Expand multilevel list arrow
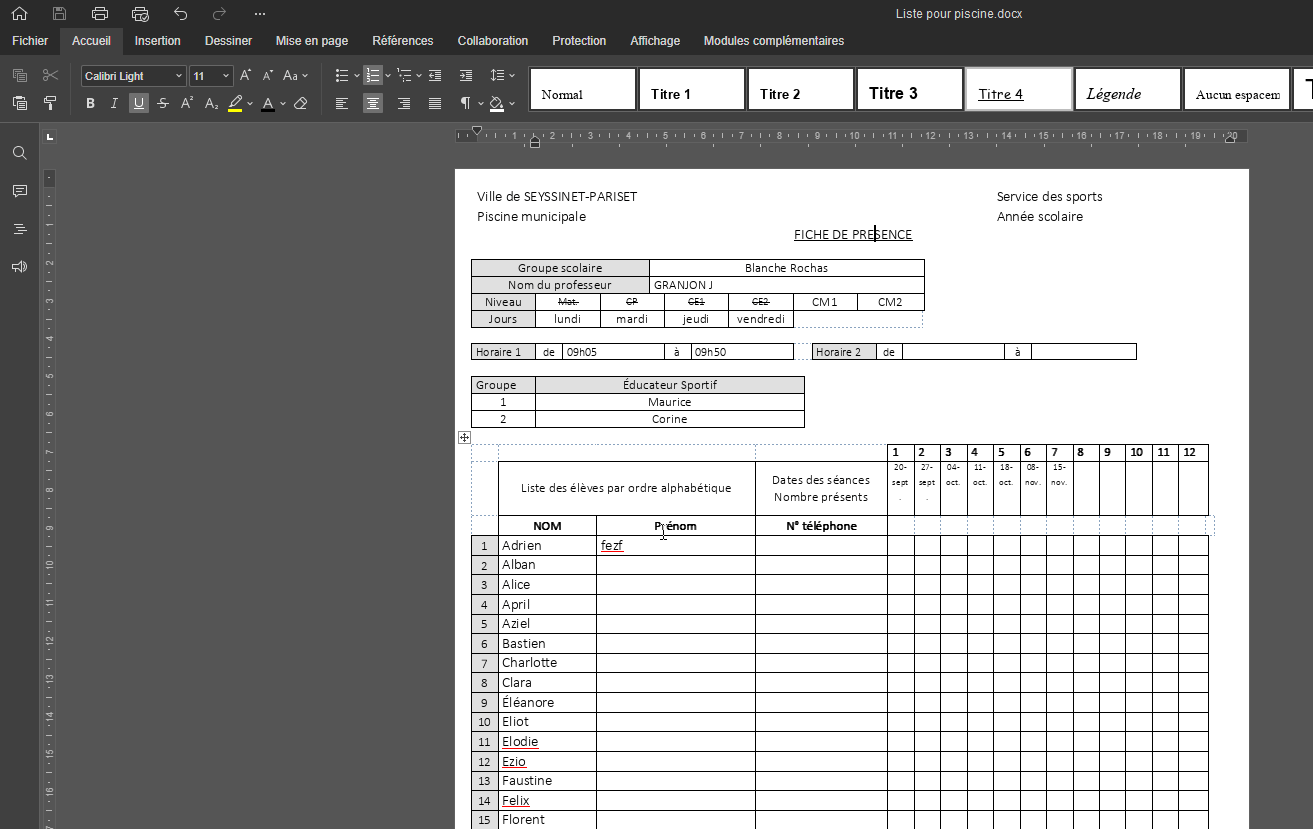 [x=419, y=76]
